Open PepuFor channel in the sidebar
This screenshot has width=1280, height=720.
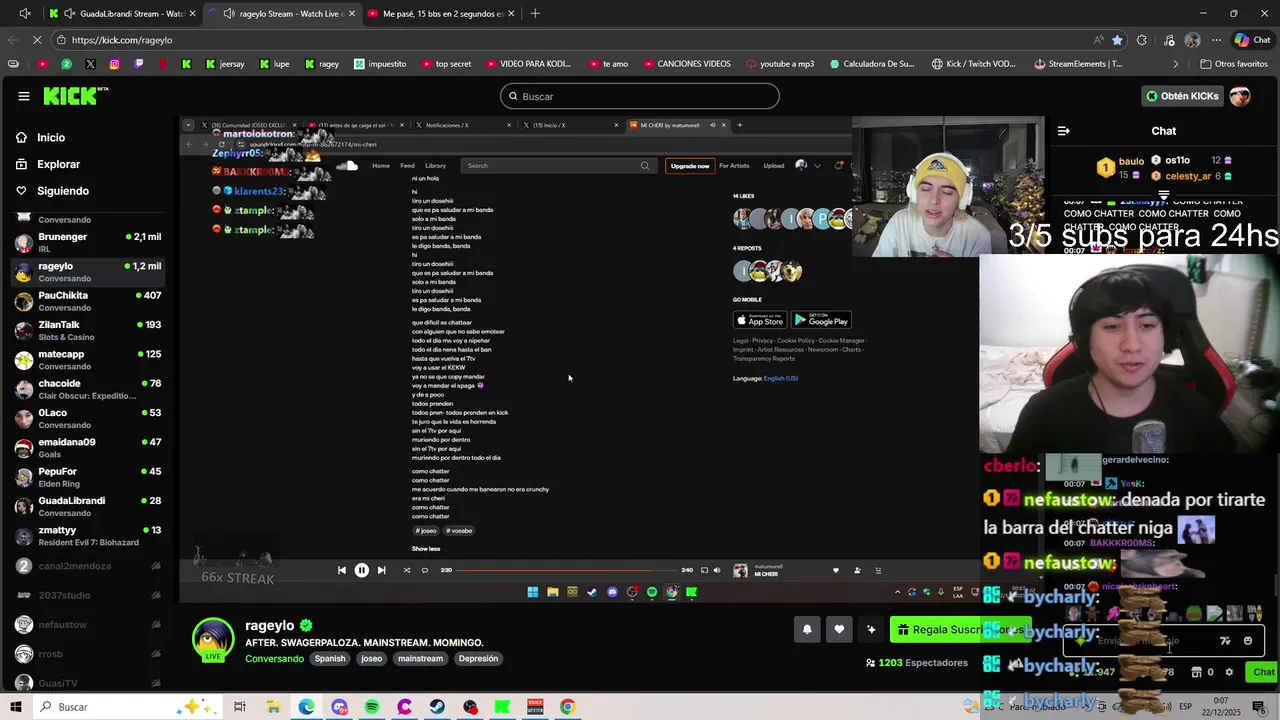pos(87,477)
